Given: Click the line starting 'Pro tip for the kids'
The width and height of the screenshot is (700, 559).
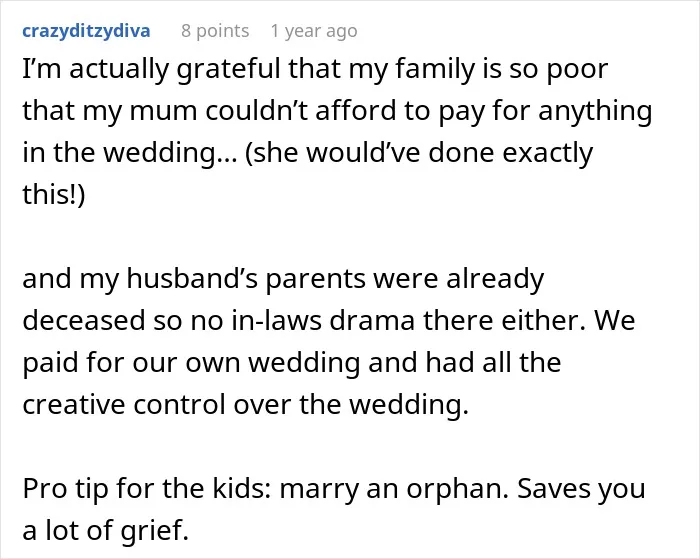Looking at the screenshot, I should pos(334,489).
